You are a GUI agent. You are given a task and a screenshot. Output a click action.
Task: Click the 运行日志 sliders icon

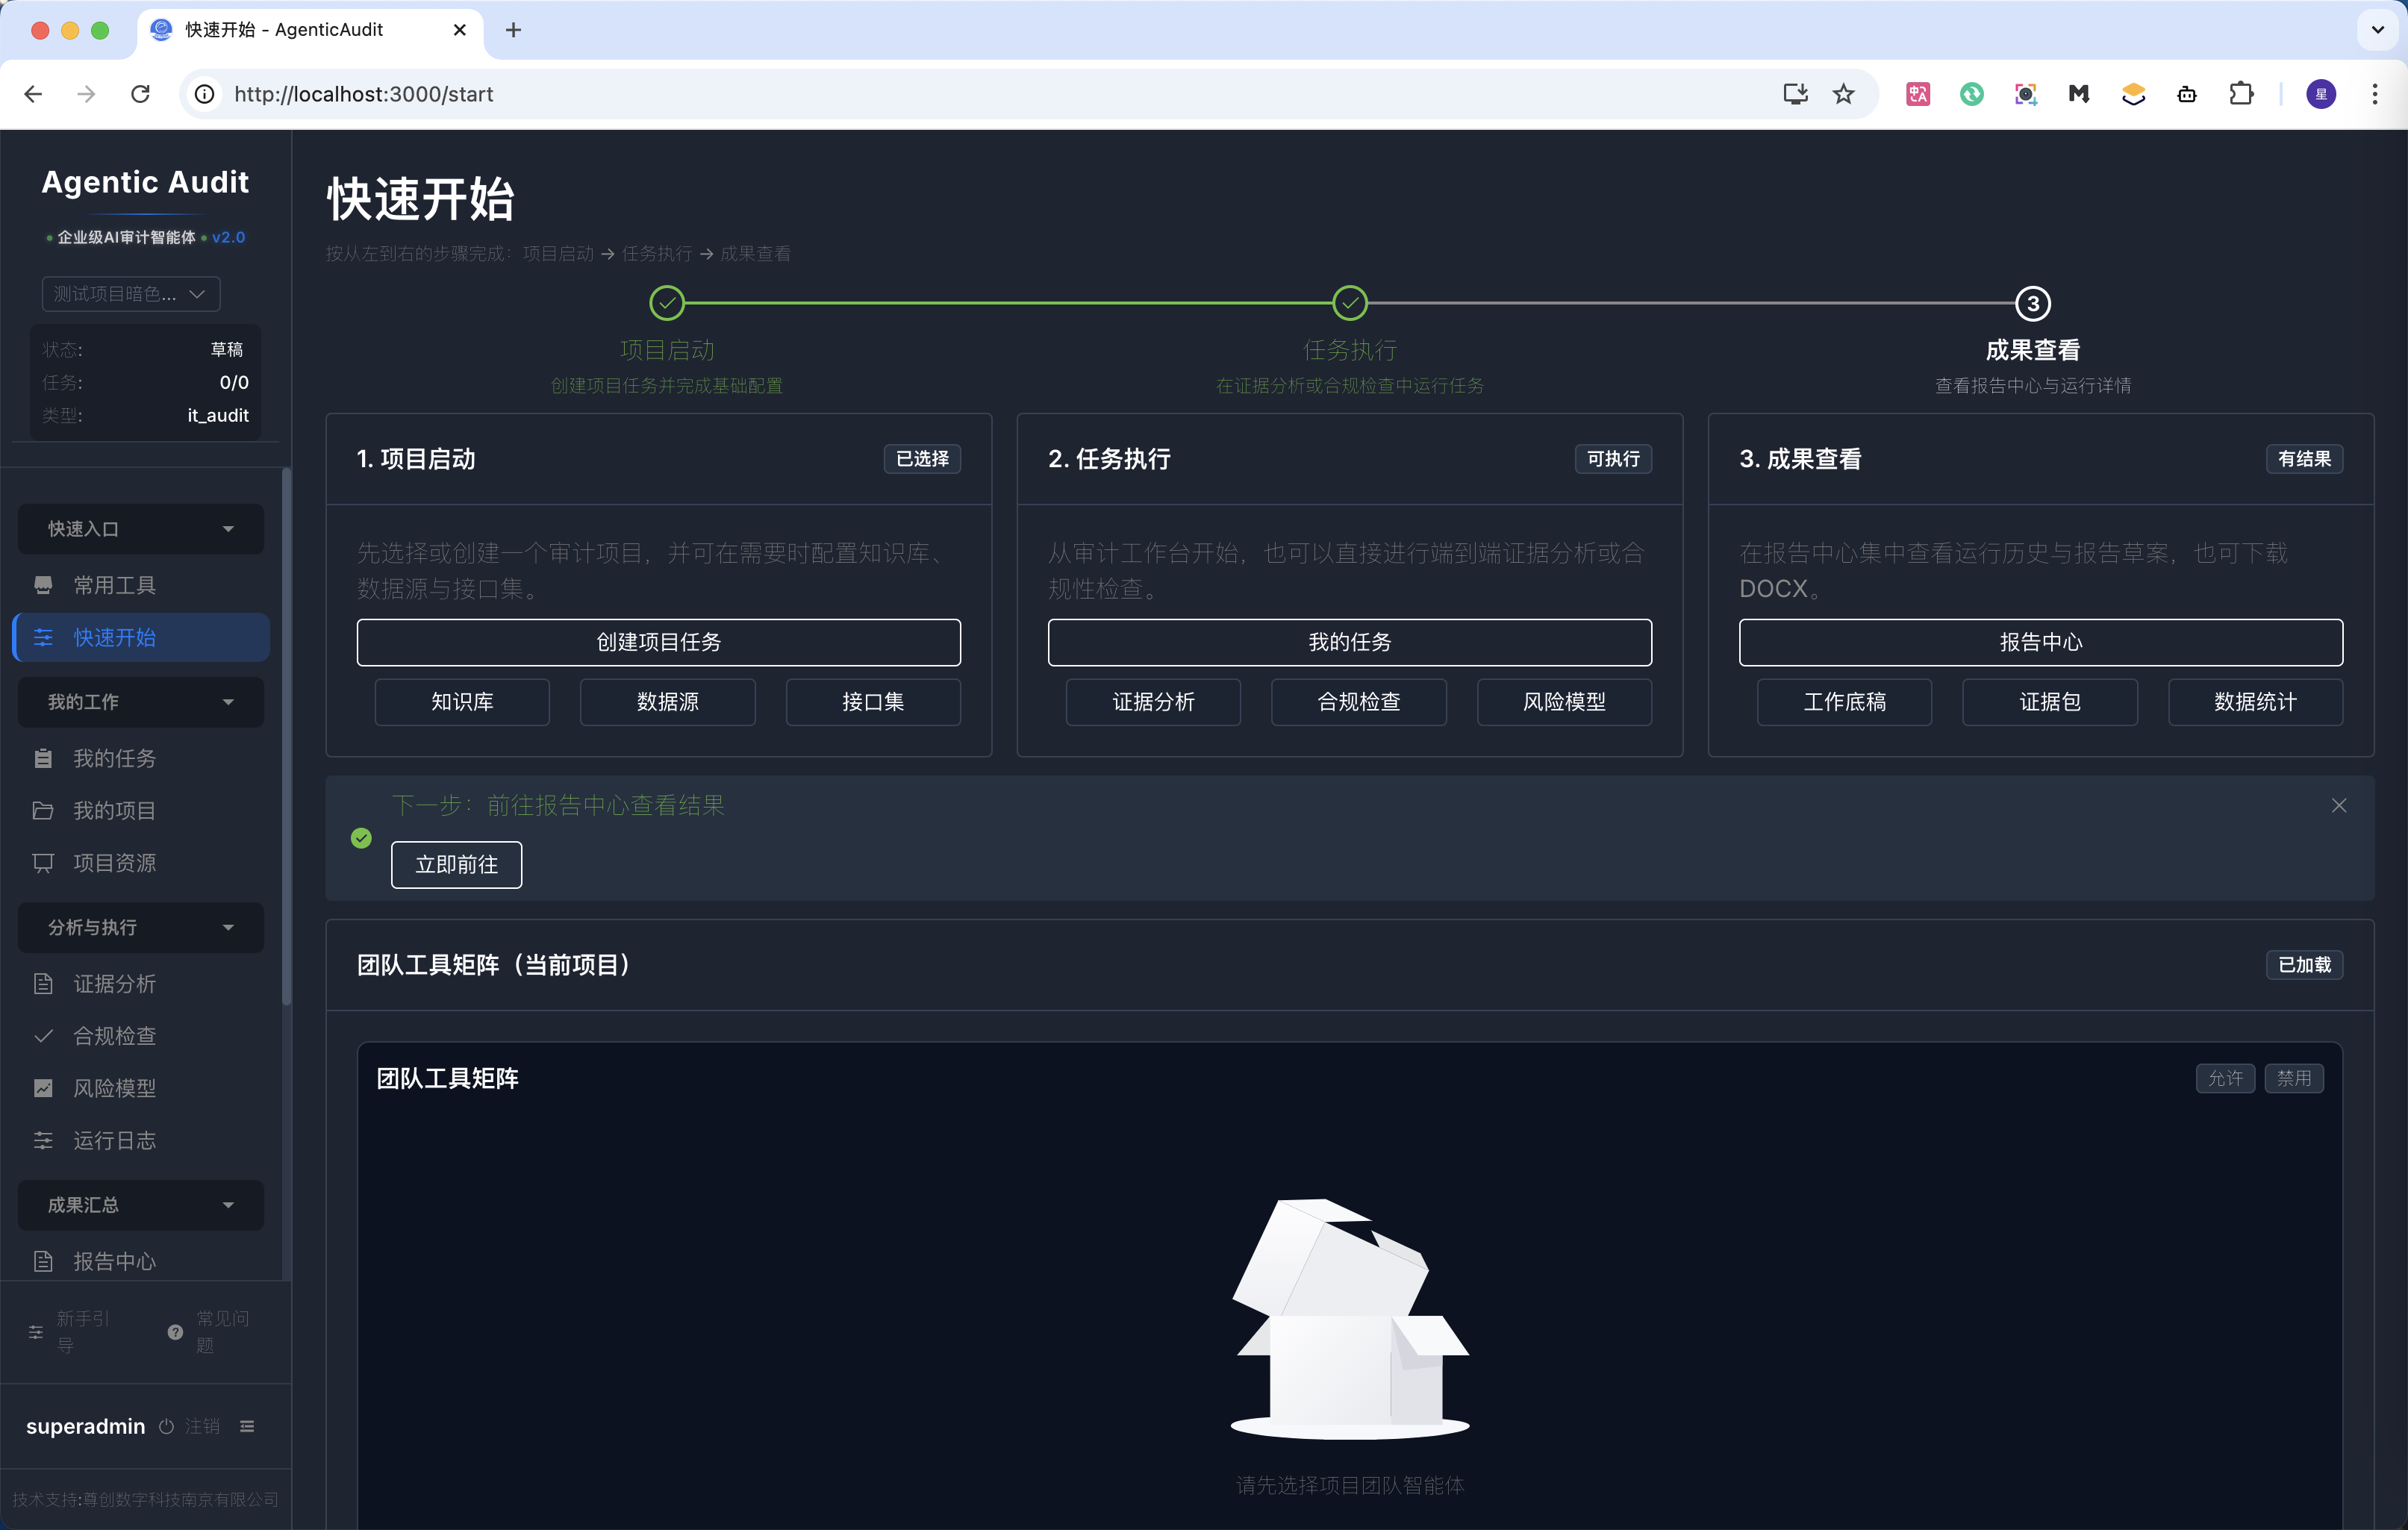[43, 1140]
